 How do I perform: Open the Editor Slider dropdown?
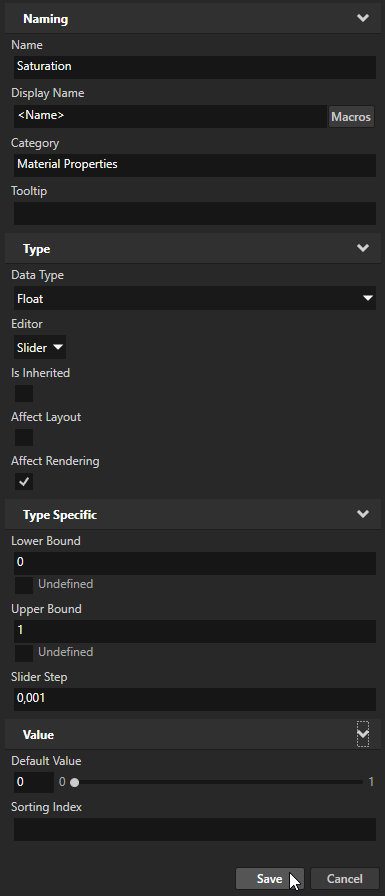pos(40,347)
